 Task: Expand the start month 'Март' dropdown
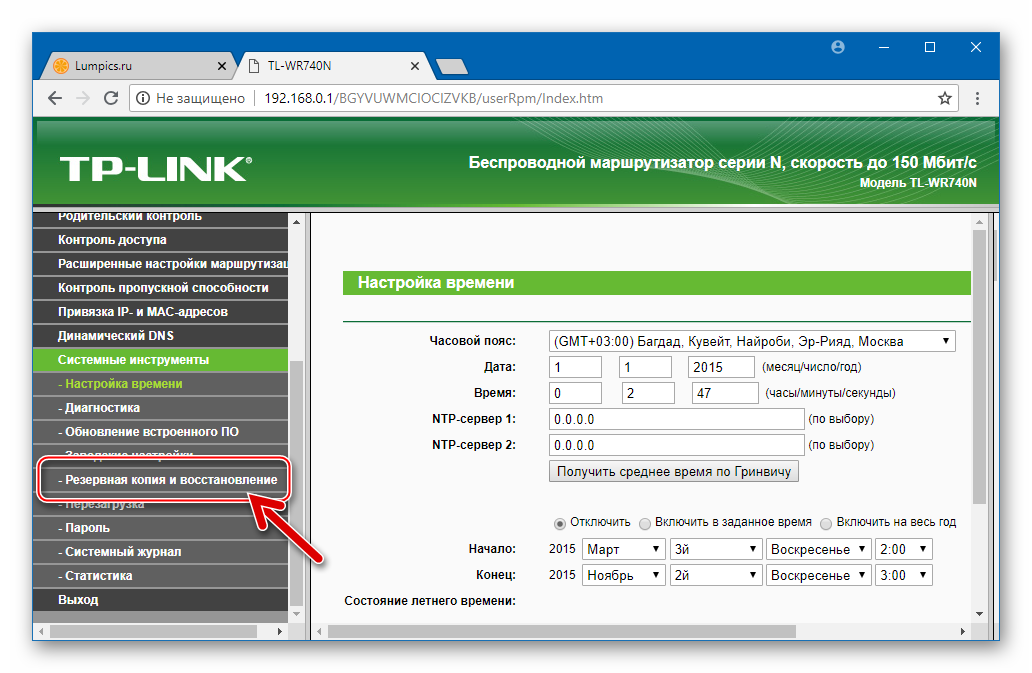(625, 549)
